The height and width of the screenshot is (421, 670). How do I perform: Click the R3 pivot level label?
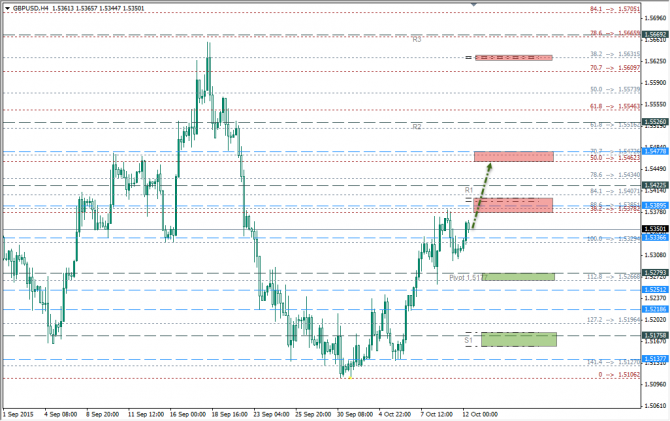tap(416, 39)
